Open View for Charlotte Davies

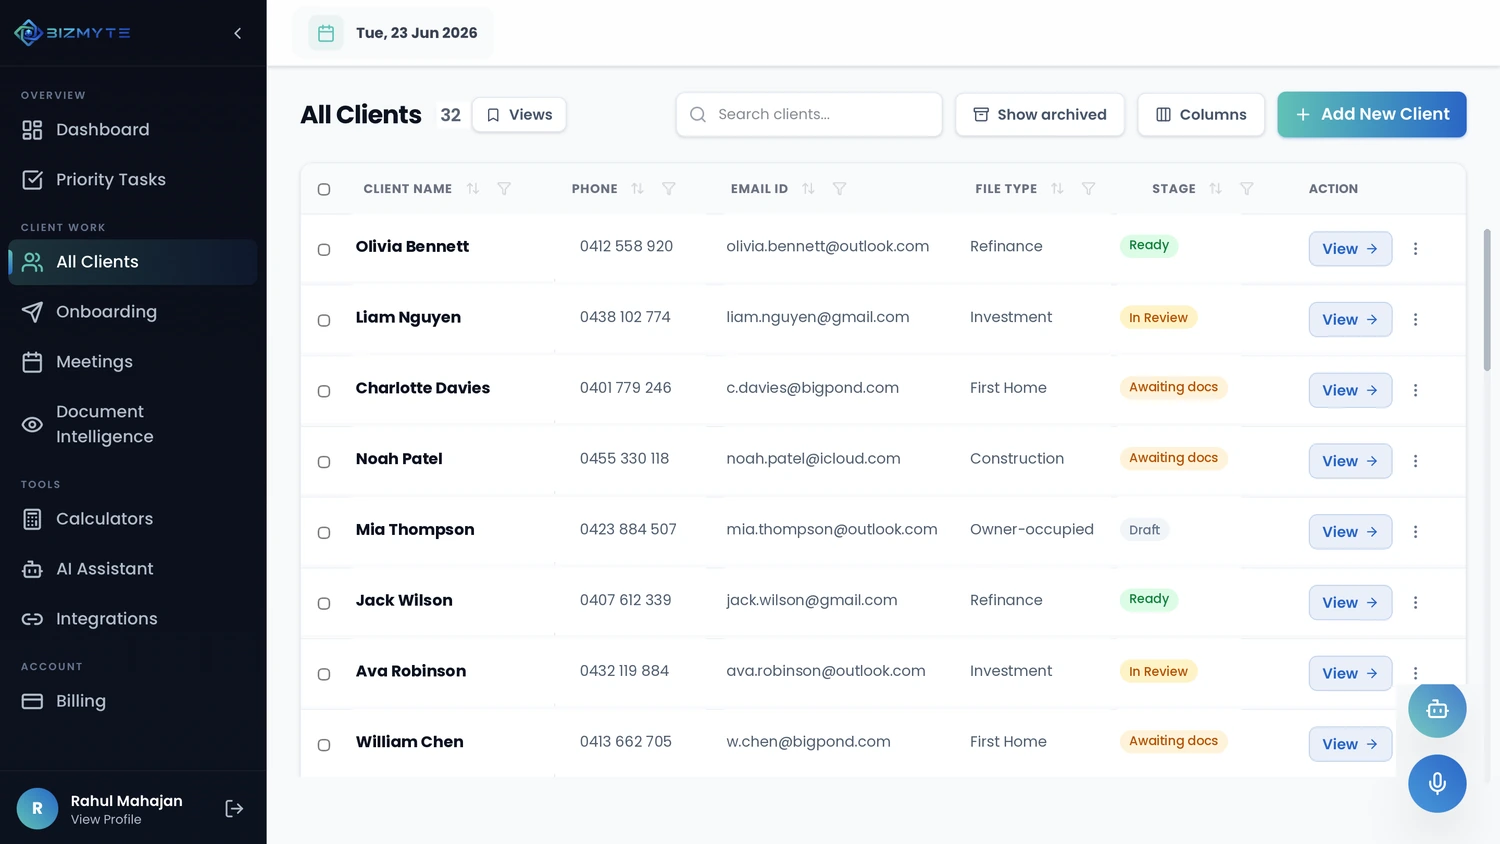(1350, 391)
